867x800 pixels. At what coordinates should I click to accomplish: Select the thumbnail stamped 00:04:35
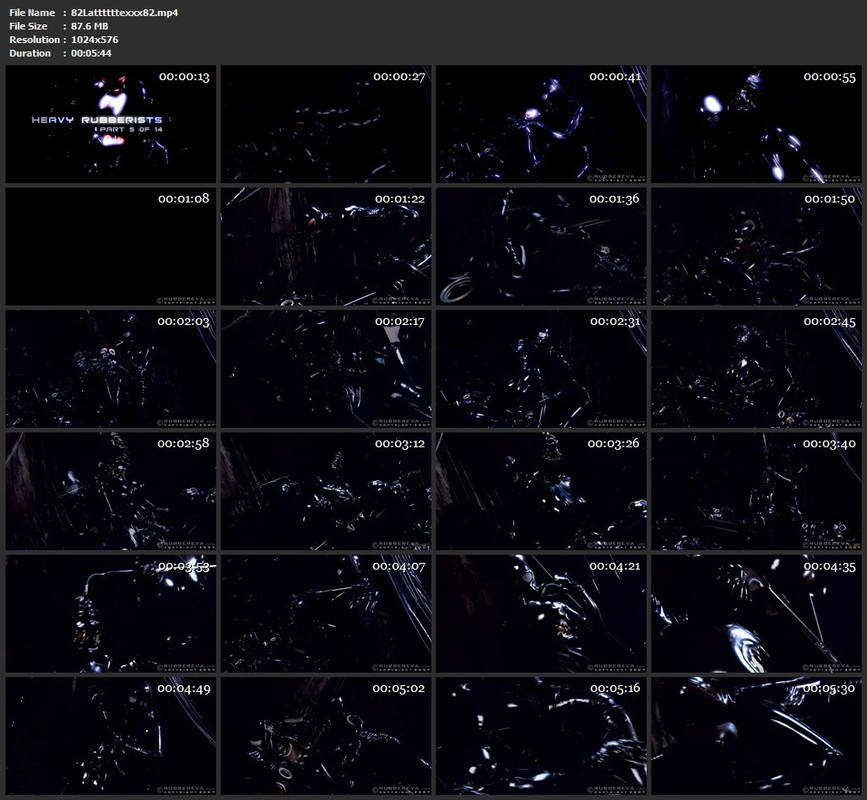click(756, 614)
